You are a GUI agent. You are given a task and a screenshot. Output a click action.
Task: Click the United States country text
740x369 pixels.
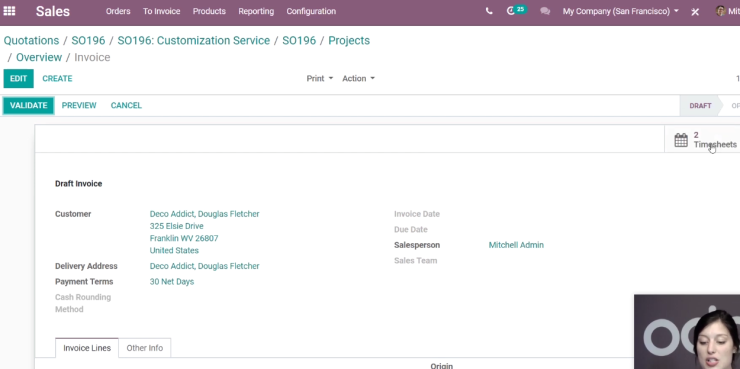pos(174,251)
